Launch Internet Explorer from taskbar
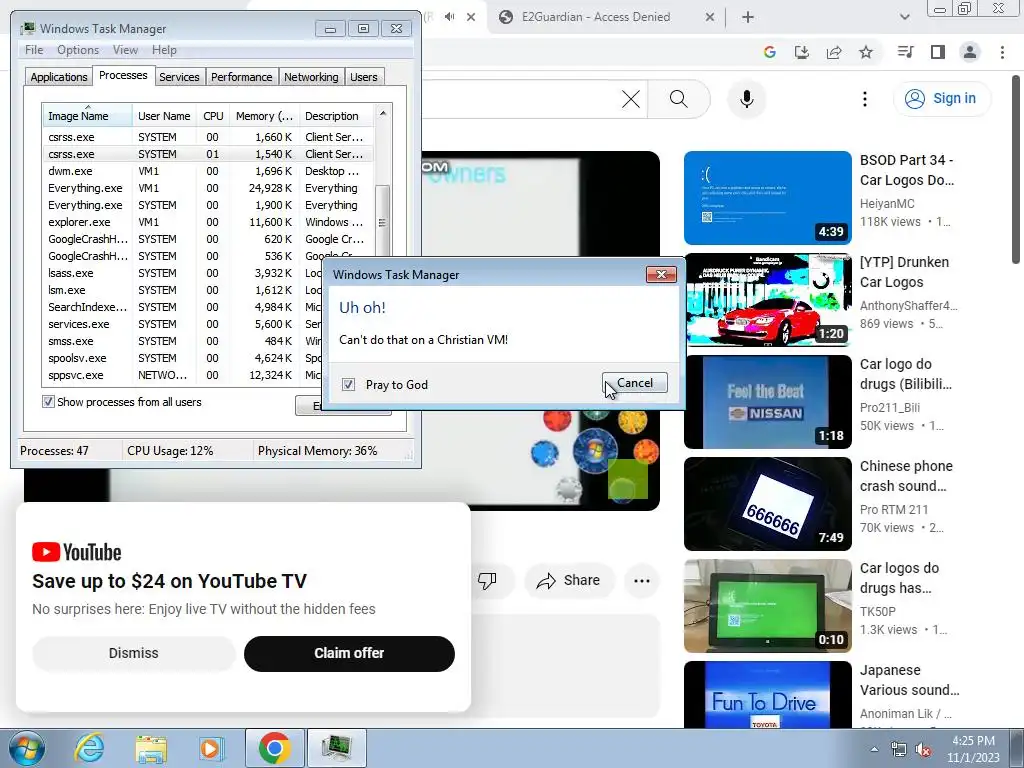 click(89, 748)
